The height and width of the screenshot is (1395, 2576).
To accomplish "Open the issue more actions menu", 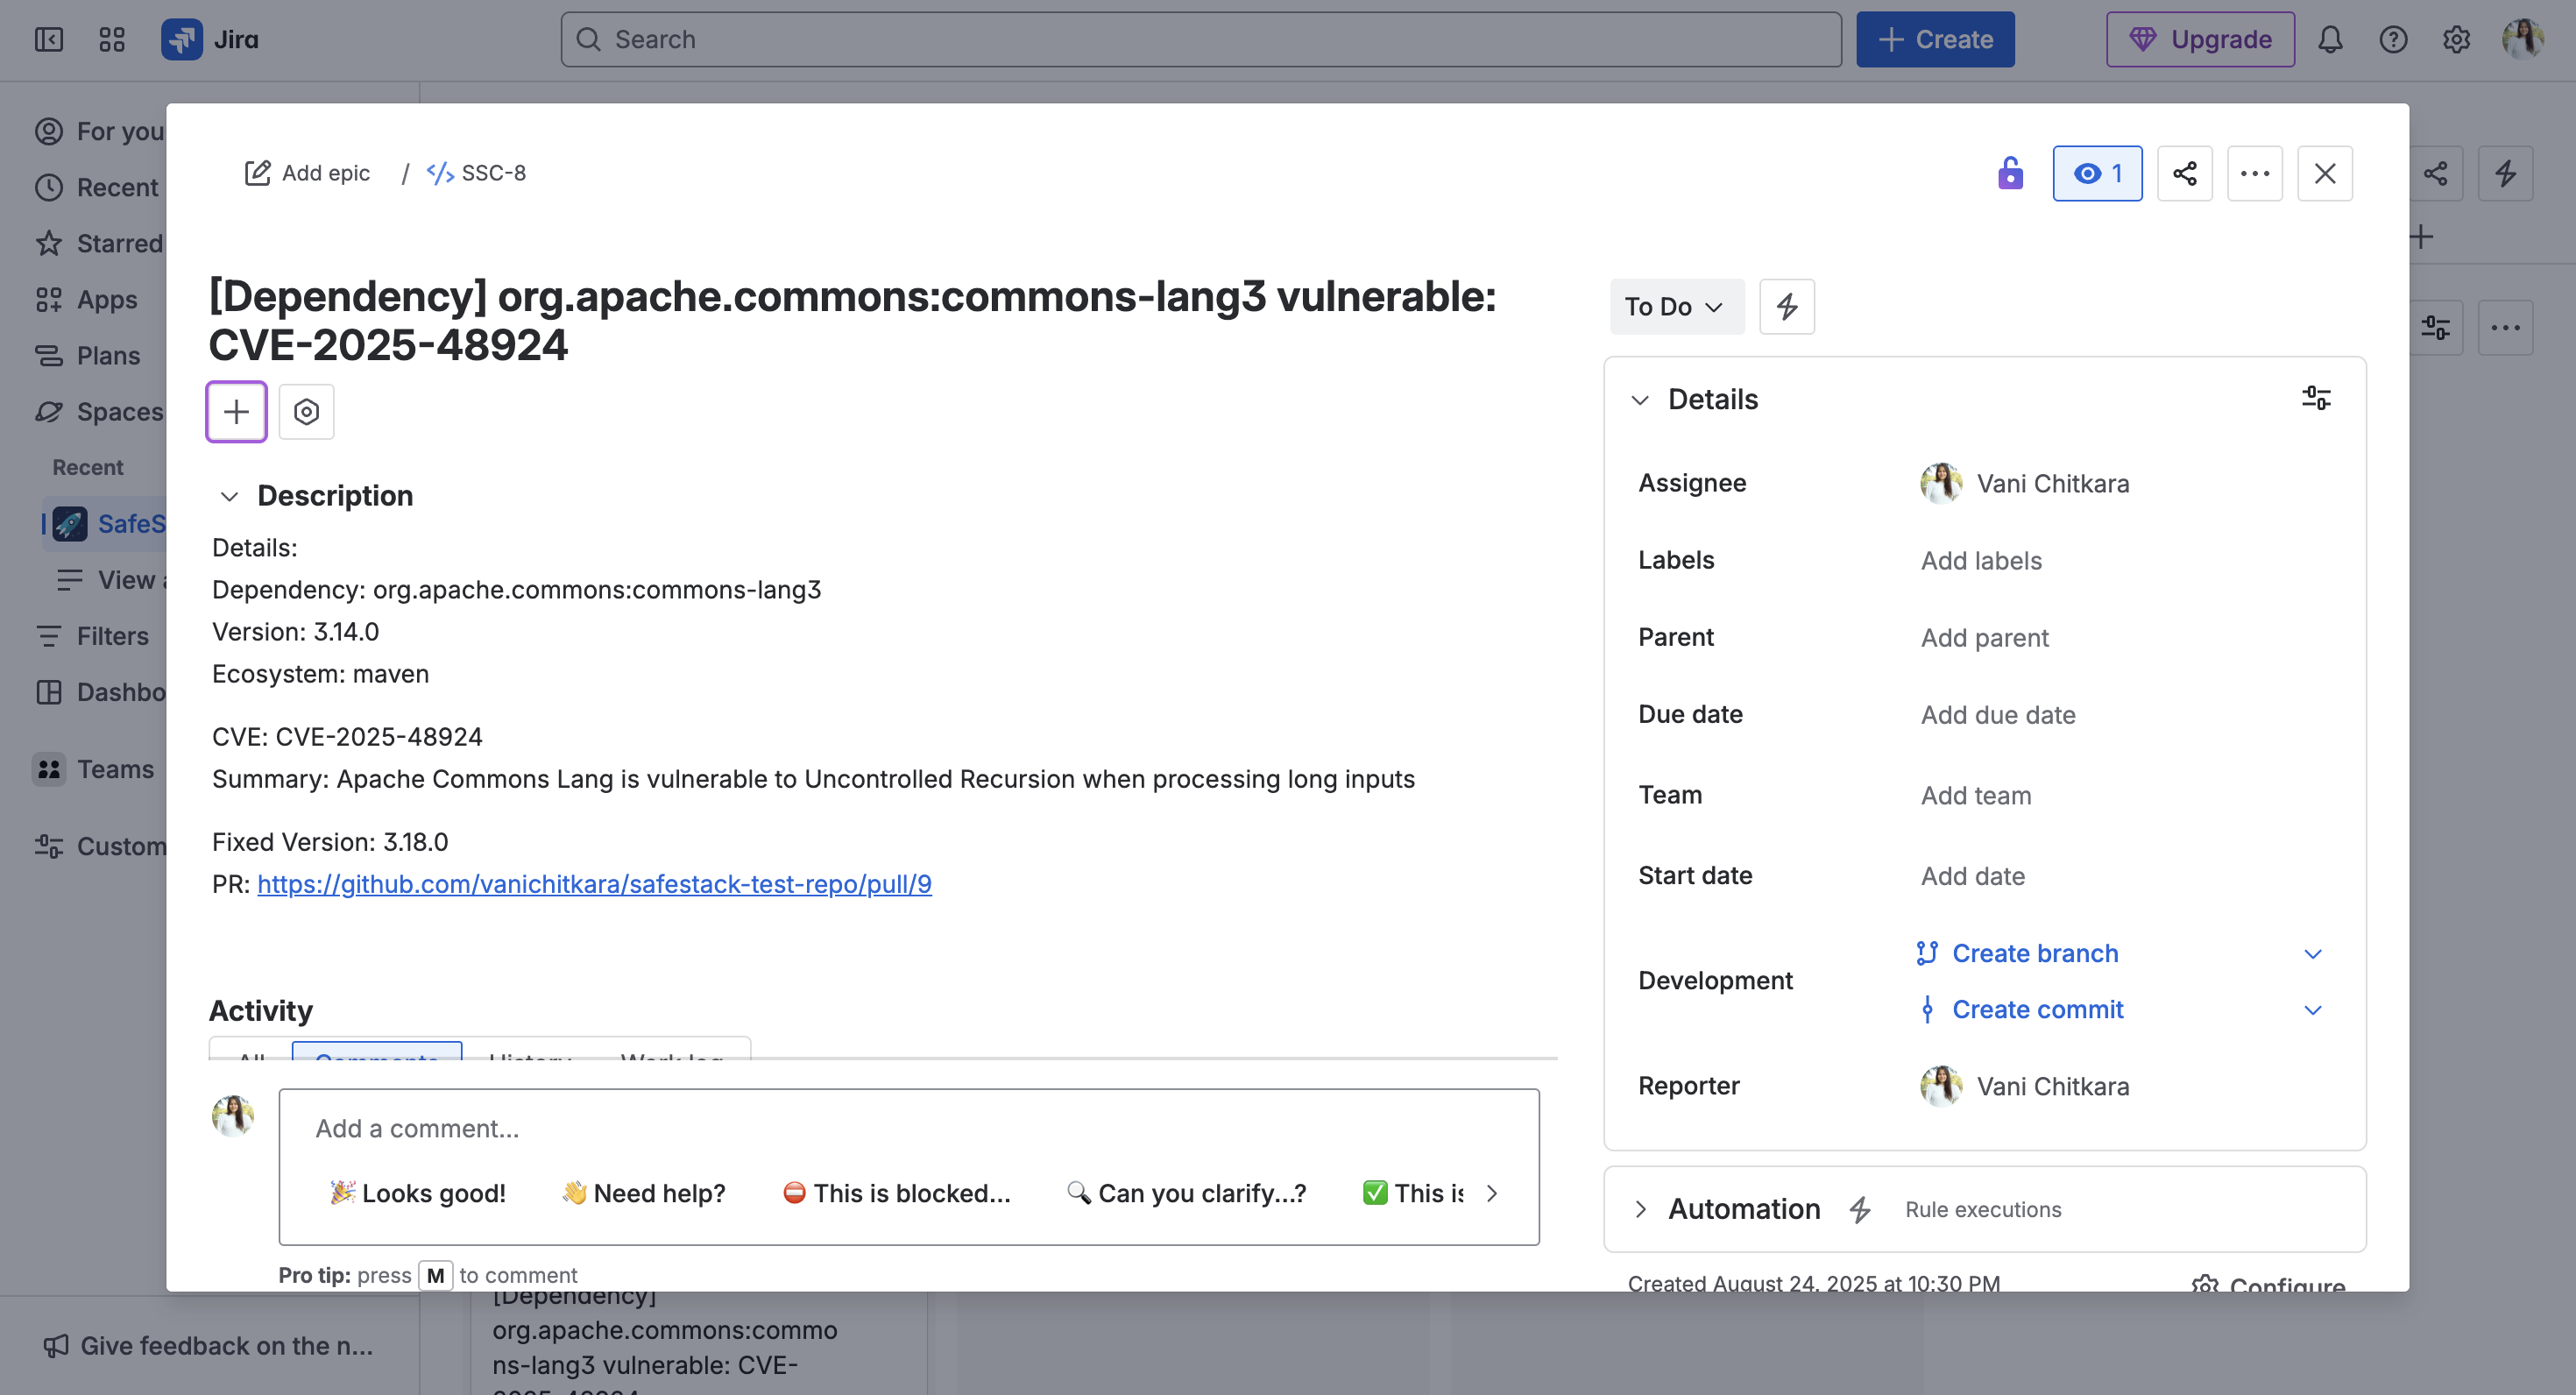I will [x=2254, y=173].
